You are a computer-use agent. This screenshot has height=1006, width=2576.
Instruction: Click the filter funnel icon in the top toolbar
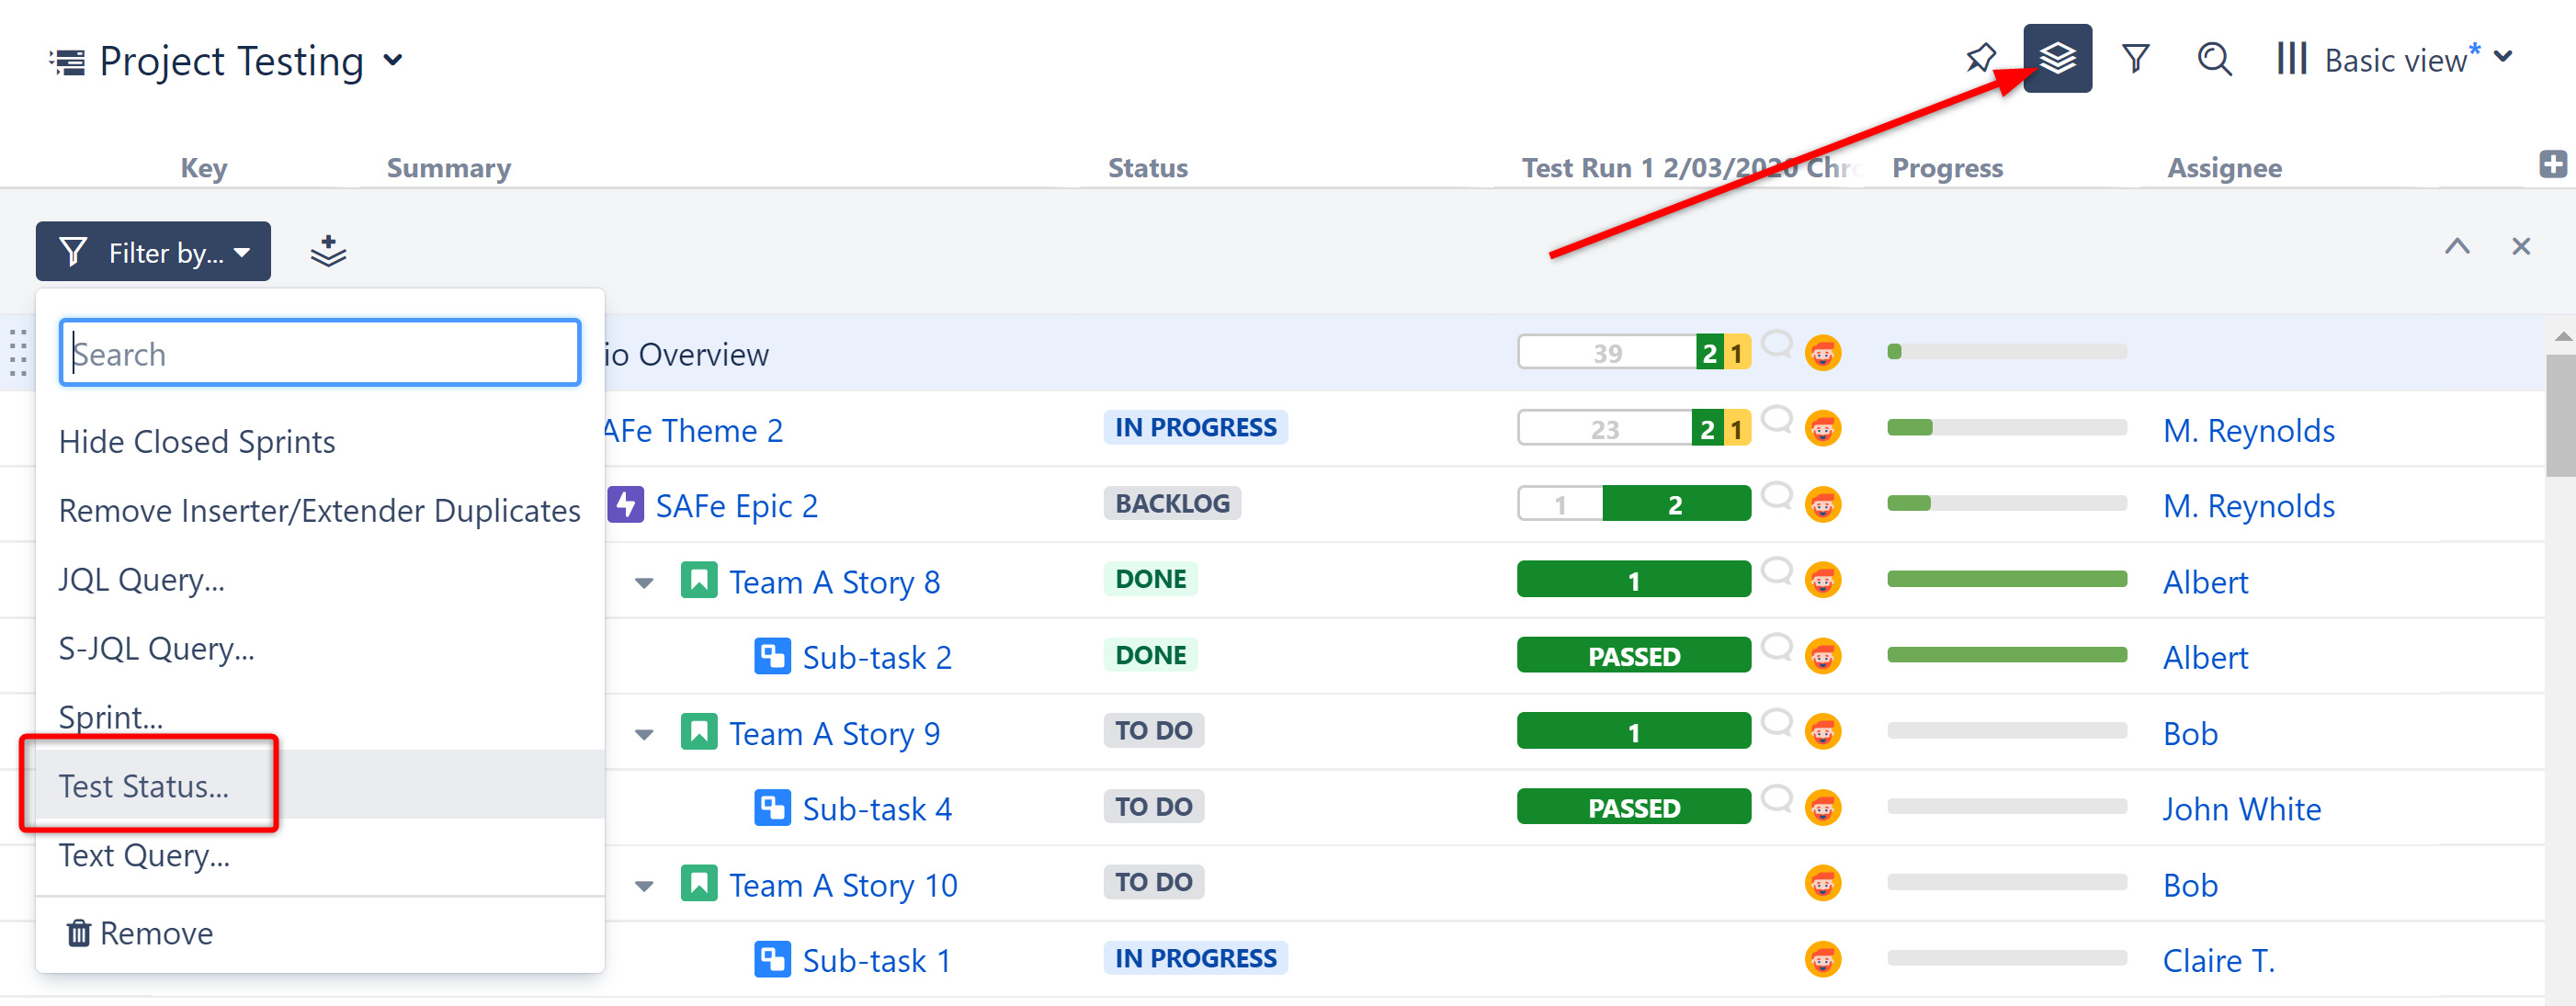coord(2136,59)
